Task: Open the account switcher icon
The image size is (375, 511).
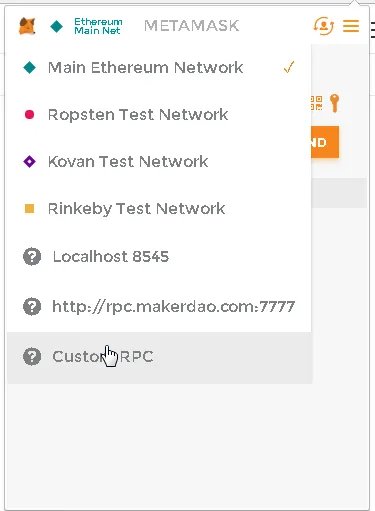Action: click(323, 26)
